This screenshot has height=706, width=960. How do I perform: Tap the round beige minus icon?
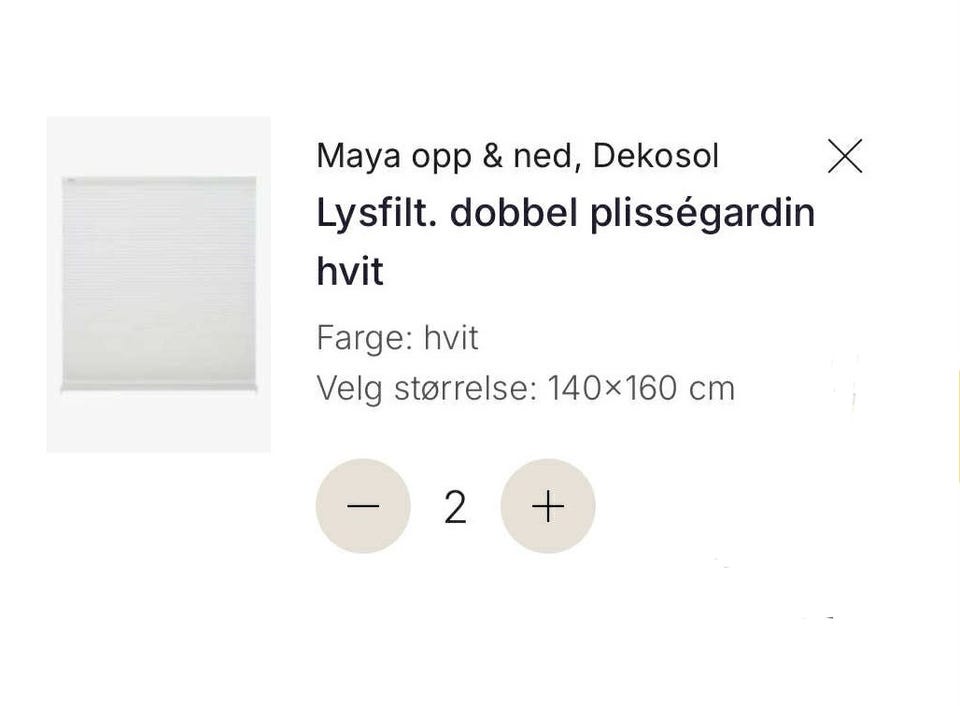(363, 506)
